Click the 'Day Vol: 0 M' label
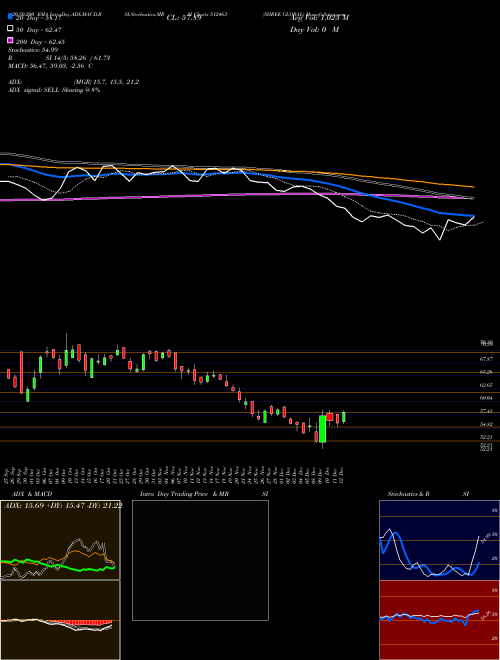This screenshot has width=500, height=660. (x=314, y=29)
